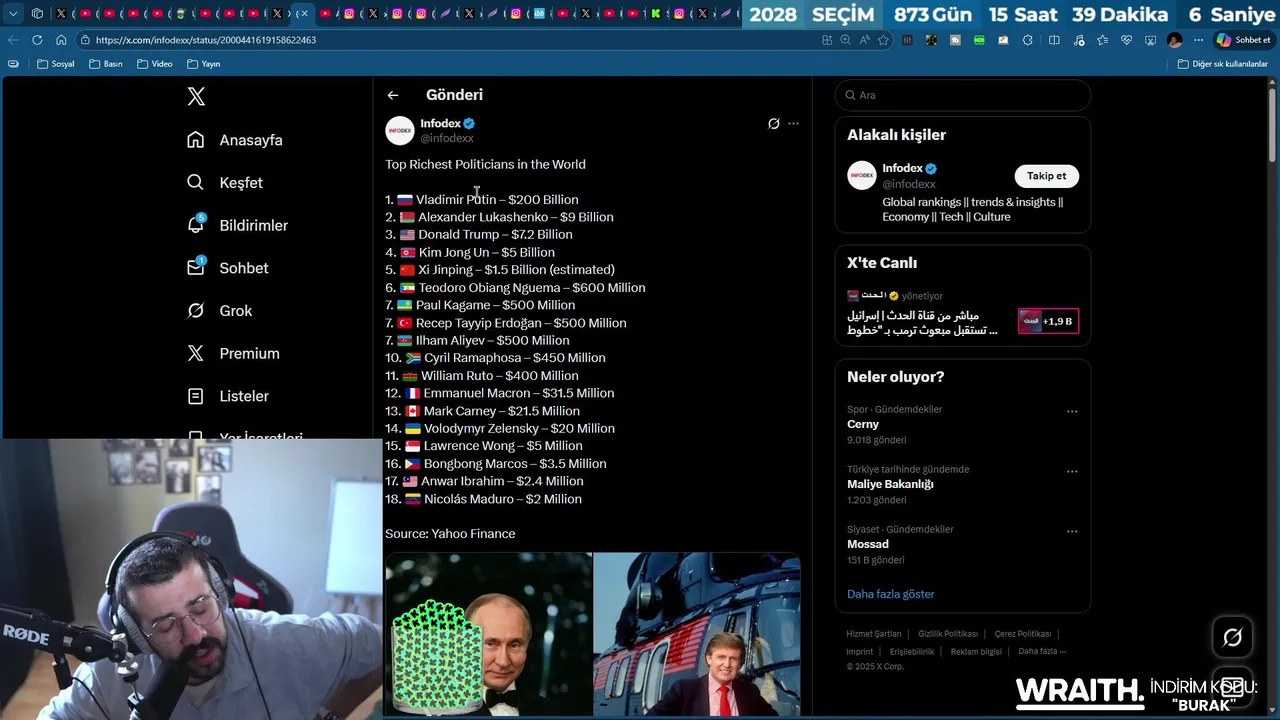1280x720 pixels.
Task: Open Yayın bookmarks folder
Action: pyautogui.click(x=203, y=64)
